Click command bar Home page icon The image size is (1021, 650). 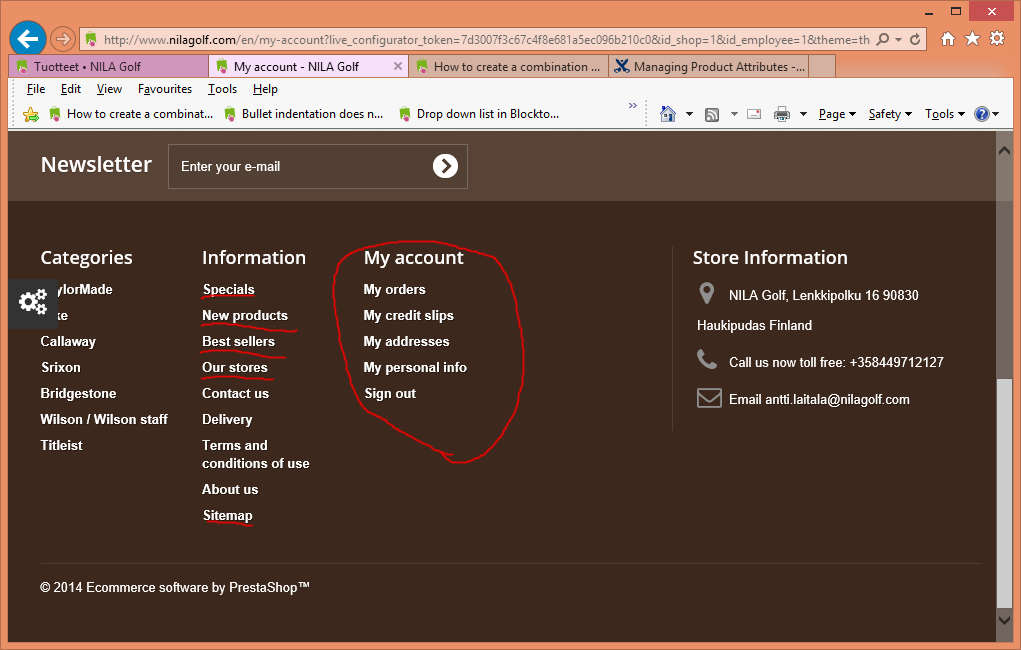(667, 114)
